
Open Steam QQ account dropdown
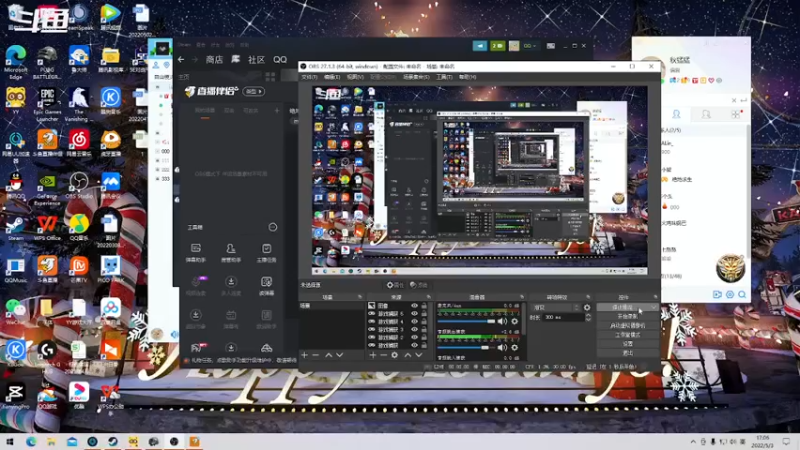pyautogui.click(x=530, y=46)
